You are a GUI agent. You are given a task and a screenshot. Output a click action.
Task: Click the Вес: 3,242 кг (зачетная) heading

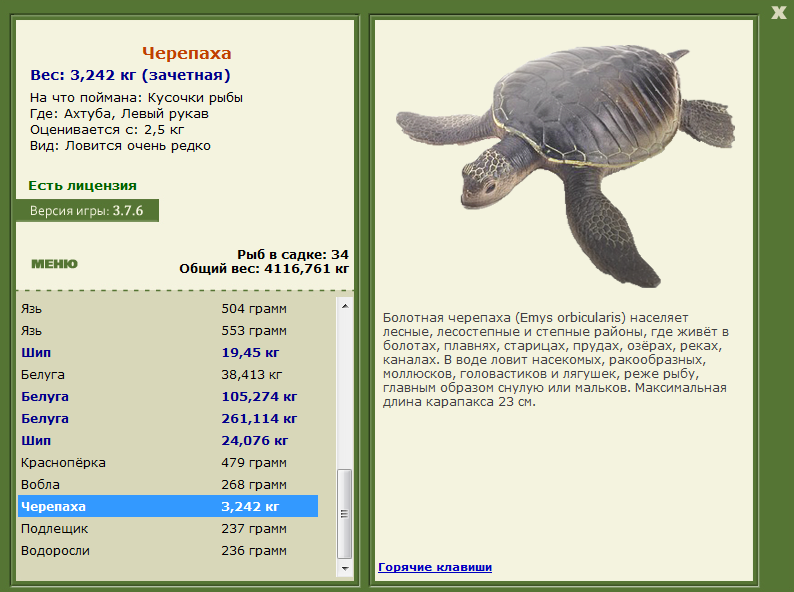click(131, 75)
